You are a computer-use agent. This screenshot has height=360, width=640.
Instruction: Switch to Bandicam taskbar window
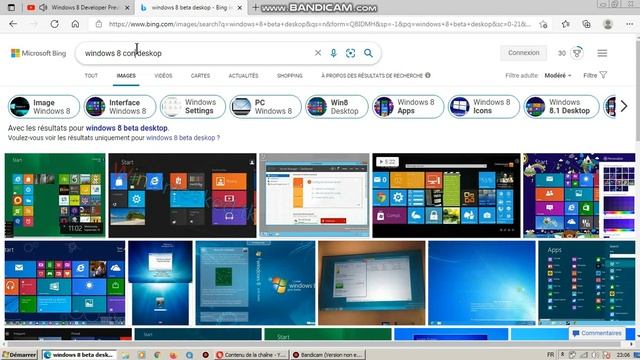tap(328, 355)
